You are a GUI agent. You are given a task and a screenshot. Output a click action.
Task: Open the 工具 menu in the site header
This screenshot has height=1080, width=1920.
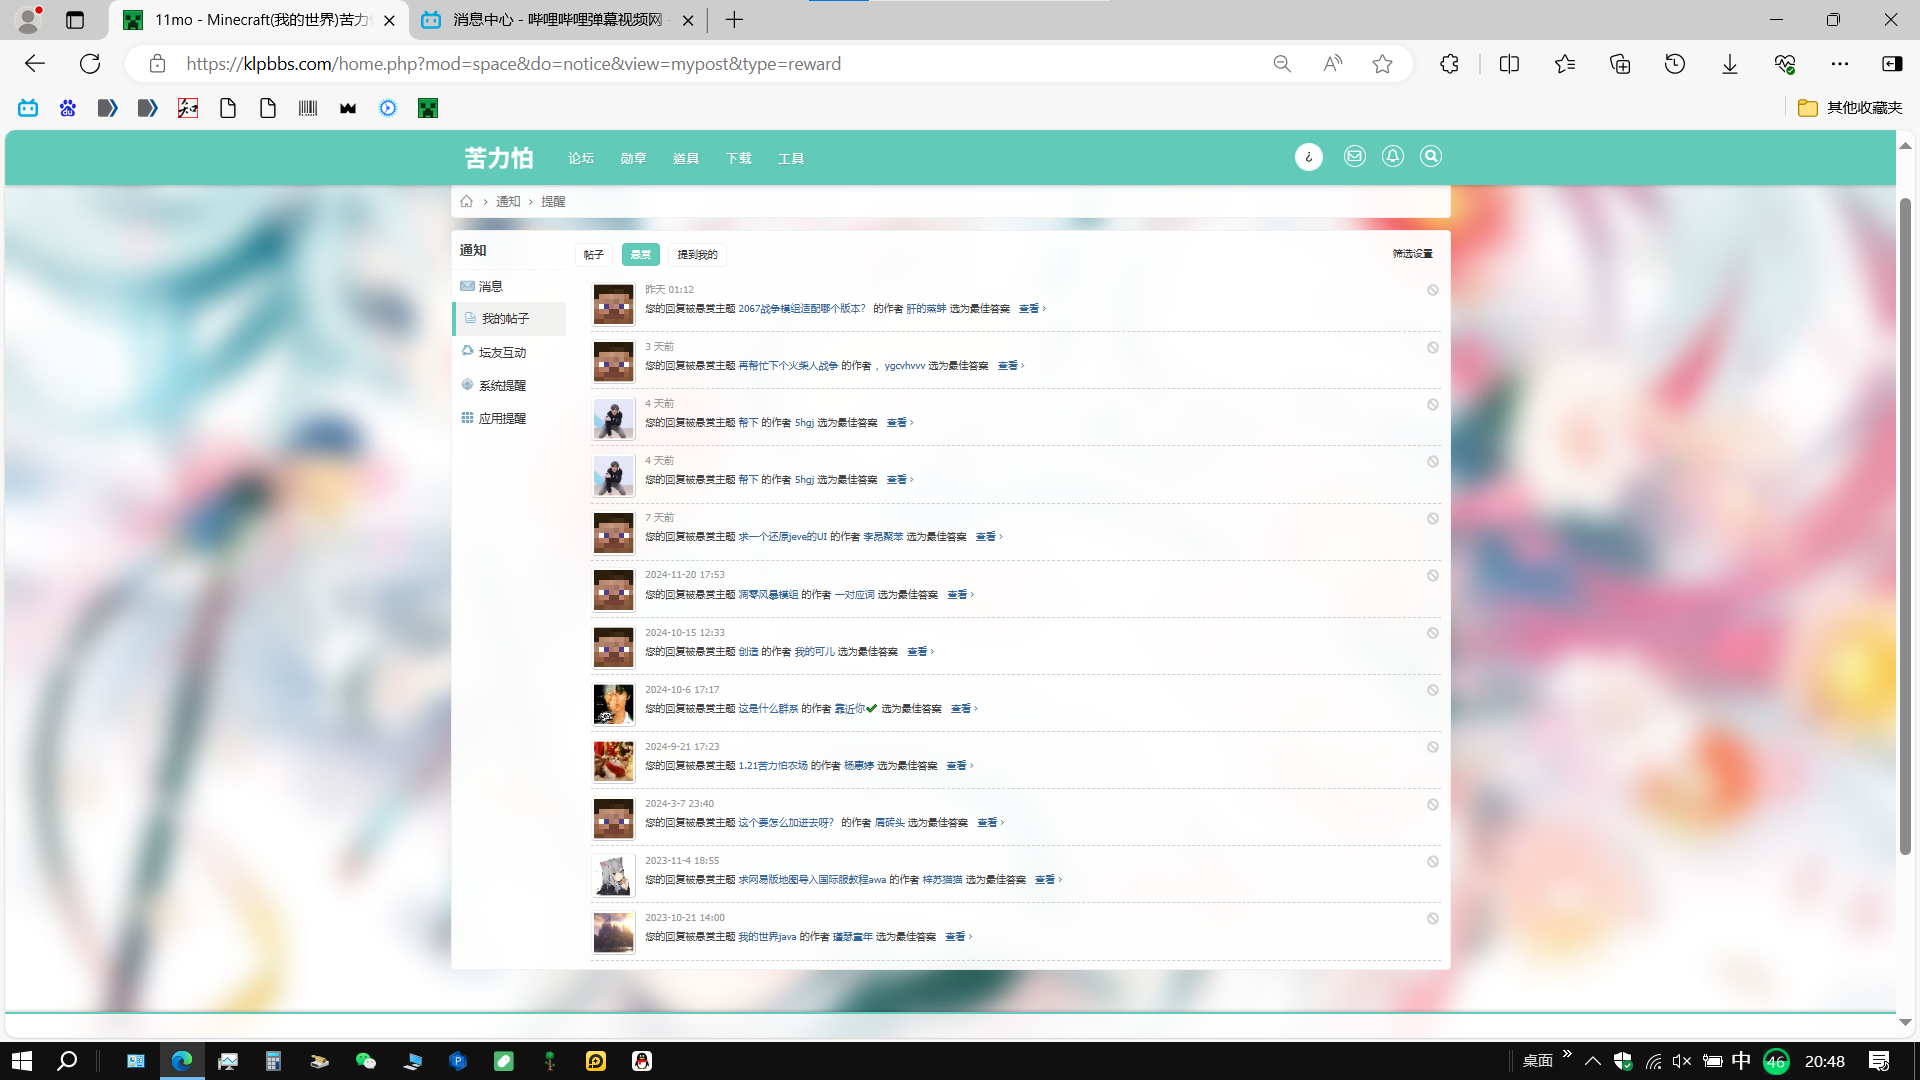click(791, 158)
